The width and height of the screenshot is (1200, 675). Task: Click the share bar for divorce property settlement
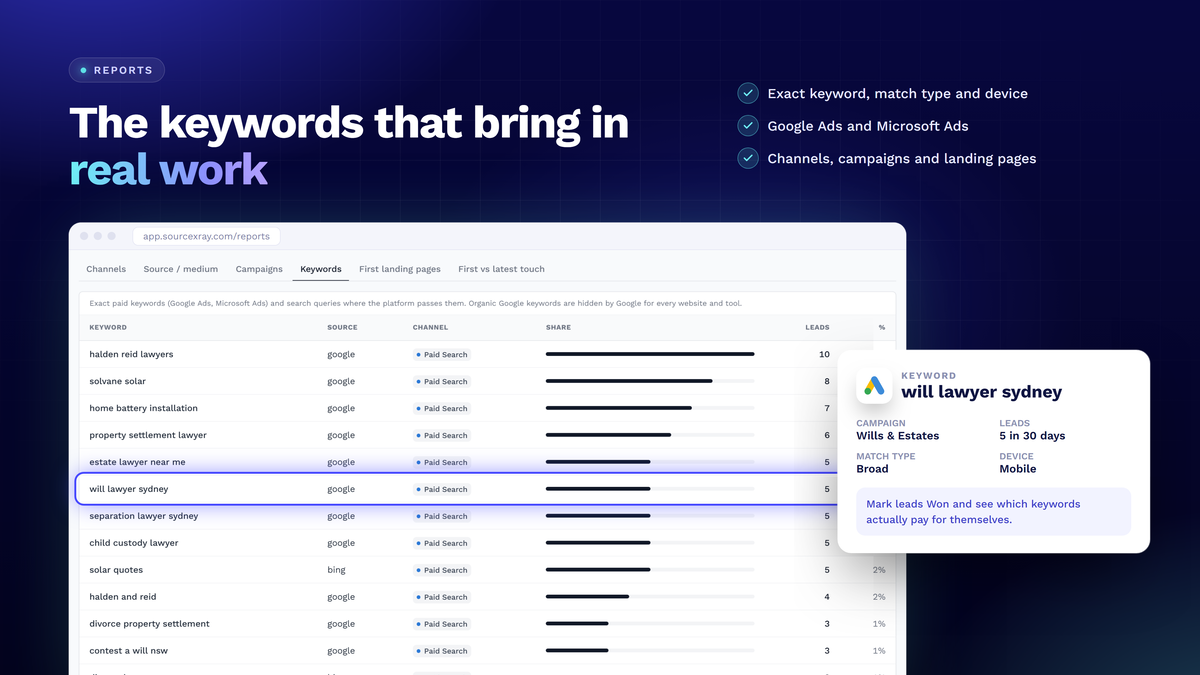click(x=650, y=624)
